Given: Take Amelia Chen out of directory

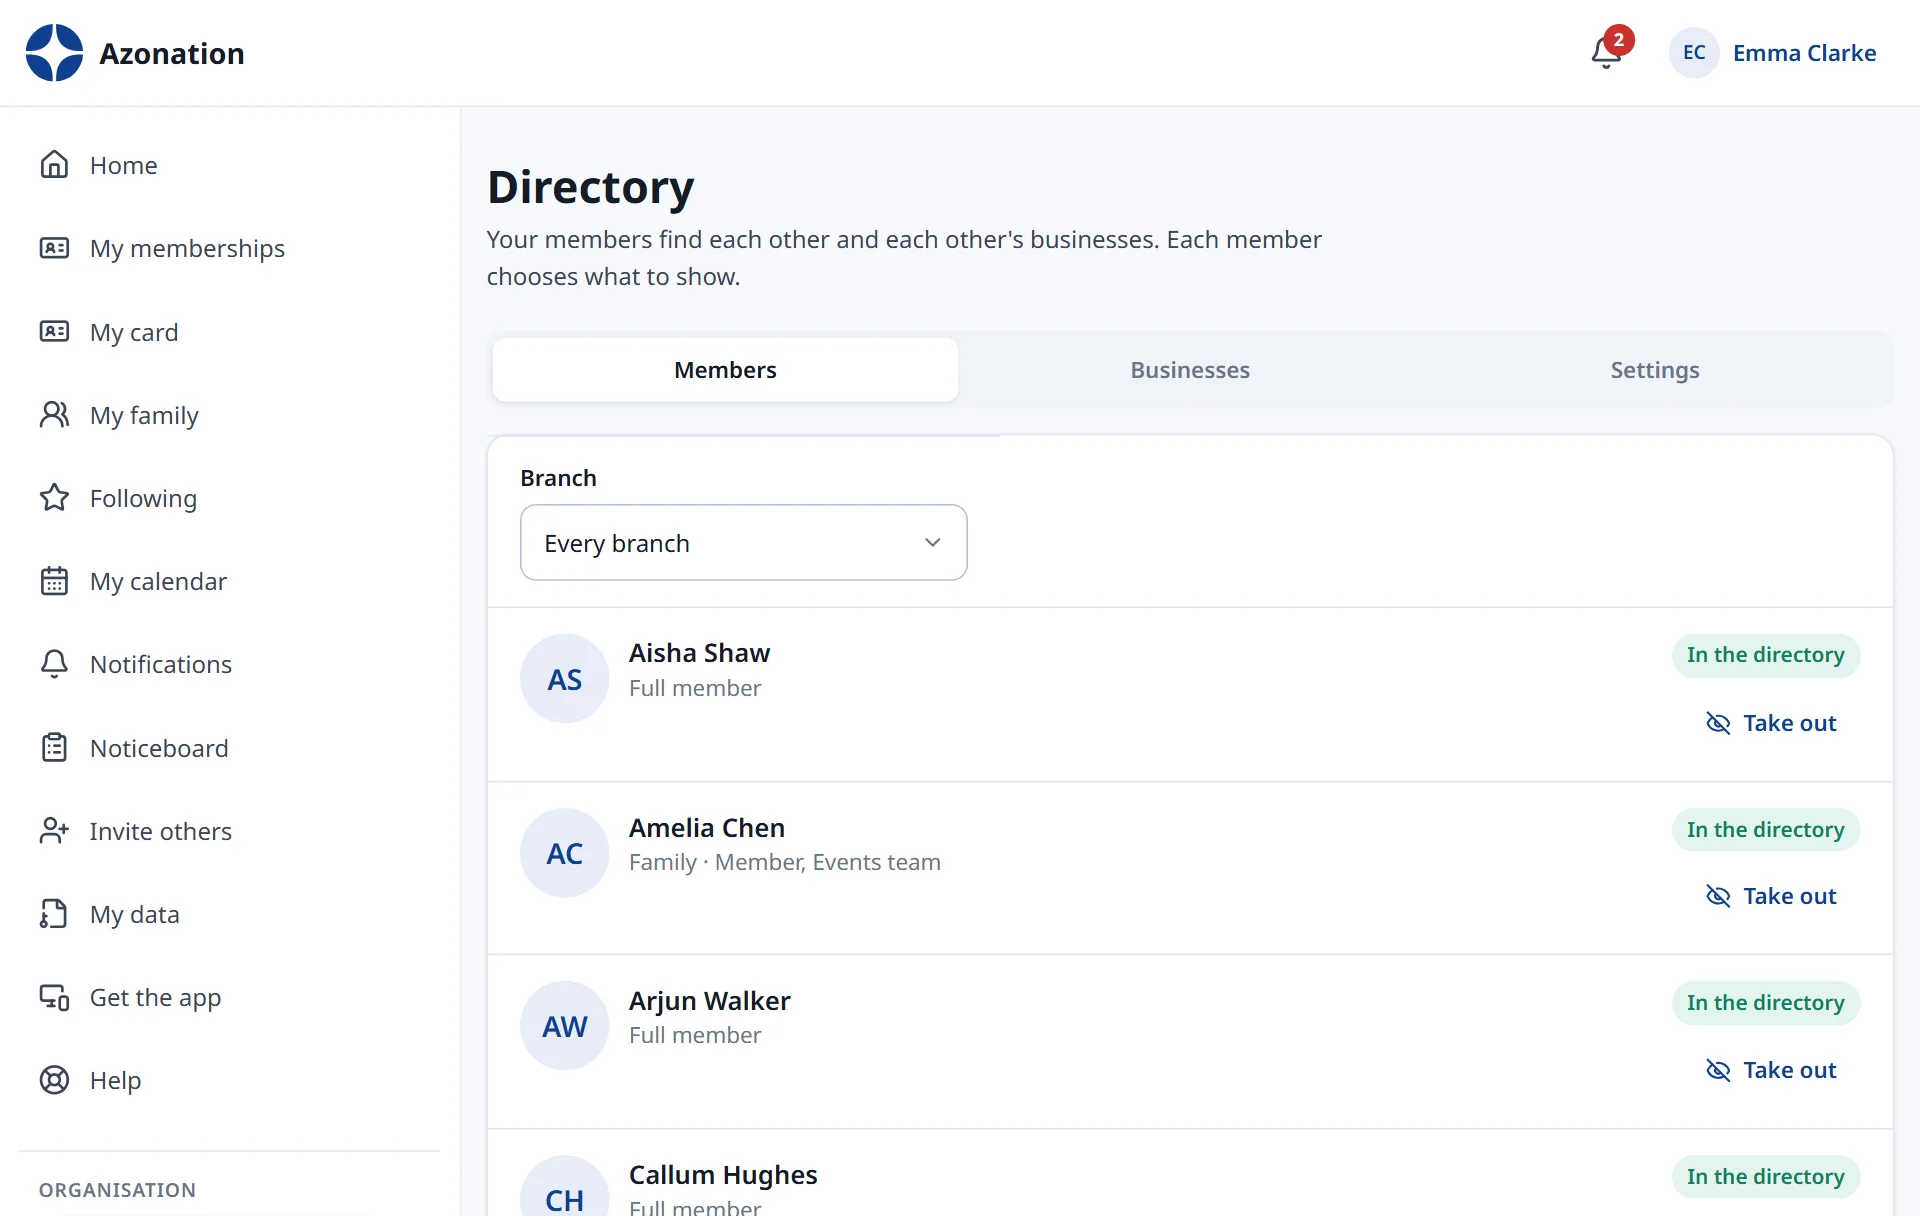Looking at the screenshot, I should [x=1771, y=896].
